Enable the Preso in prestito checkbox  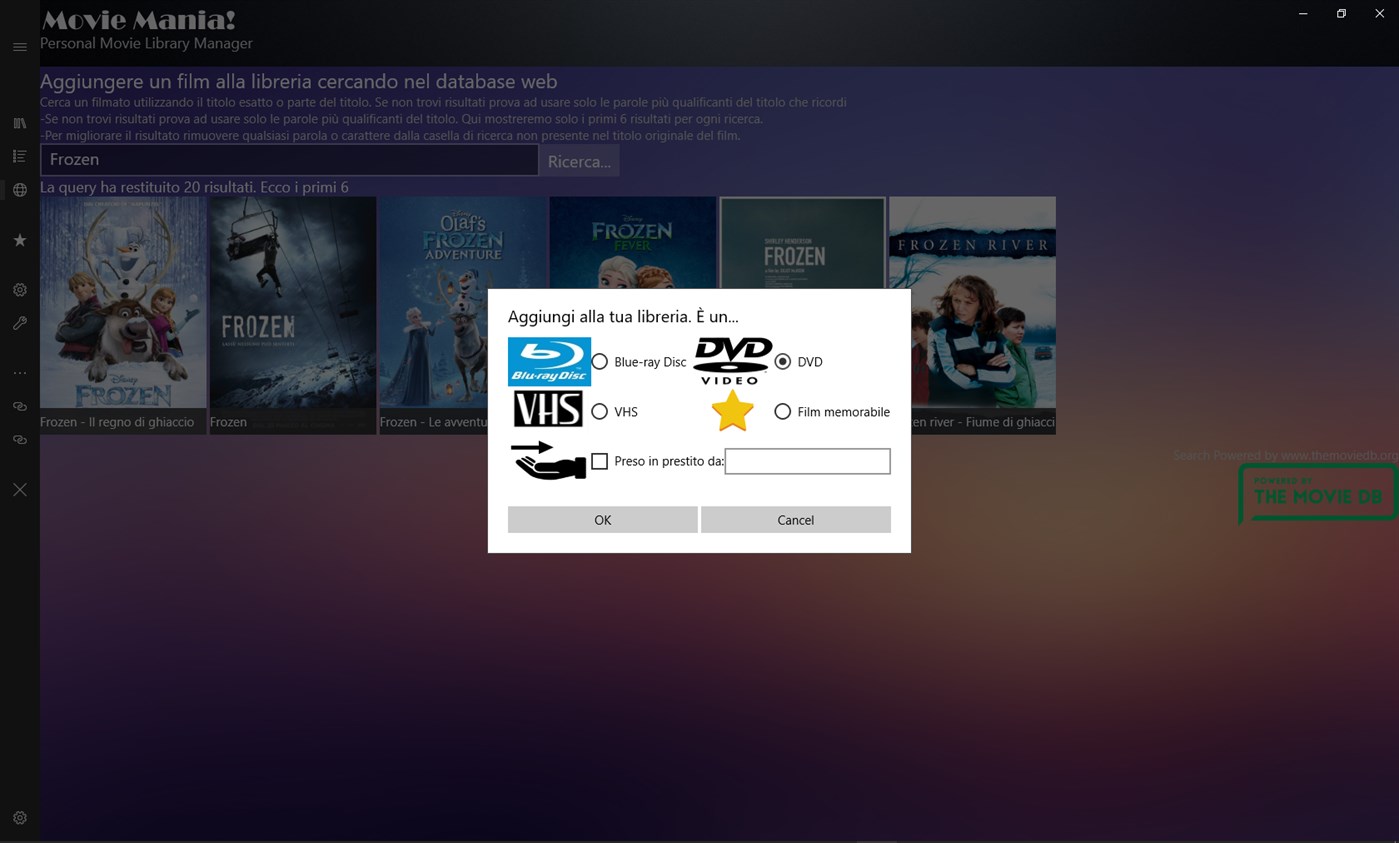tap(600, 461)
